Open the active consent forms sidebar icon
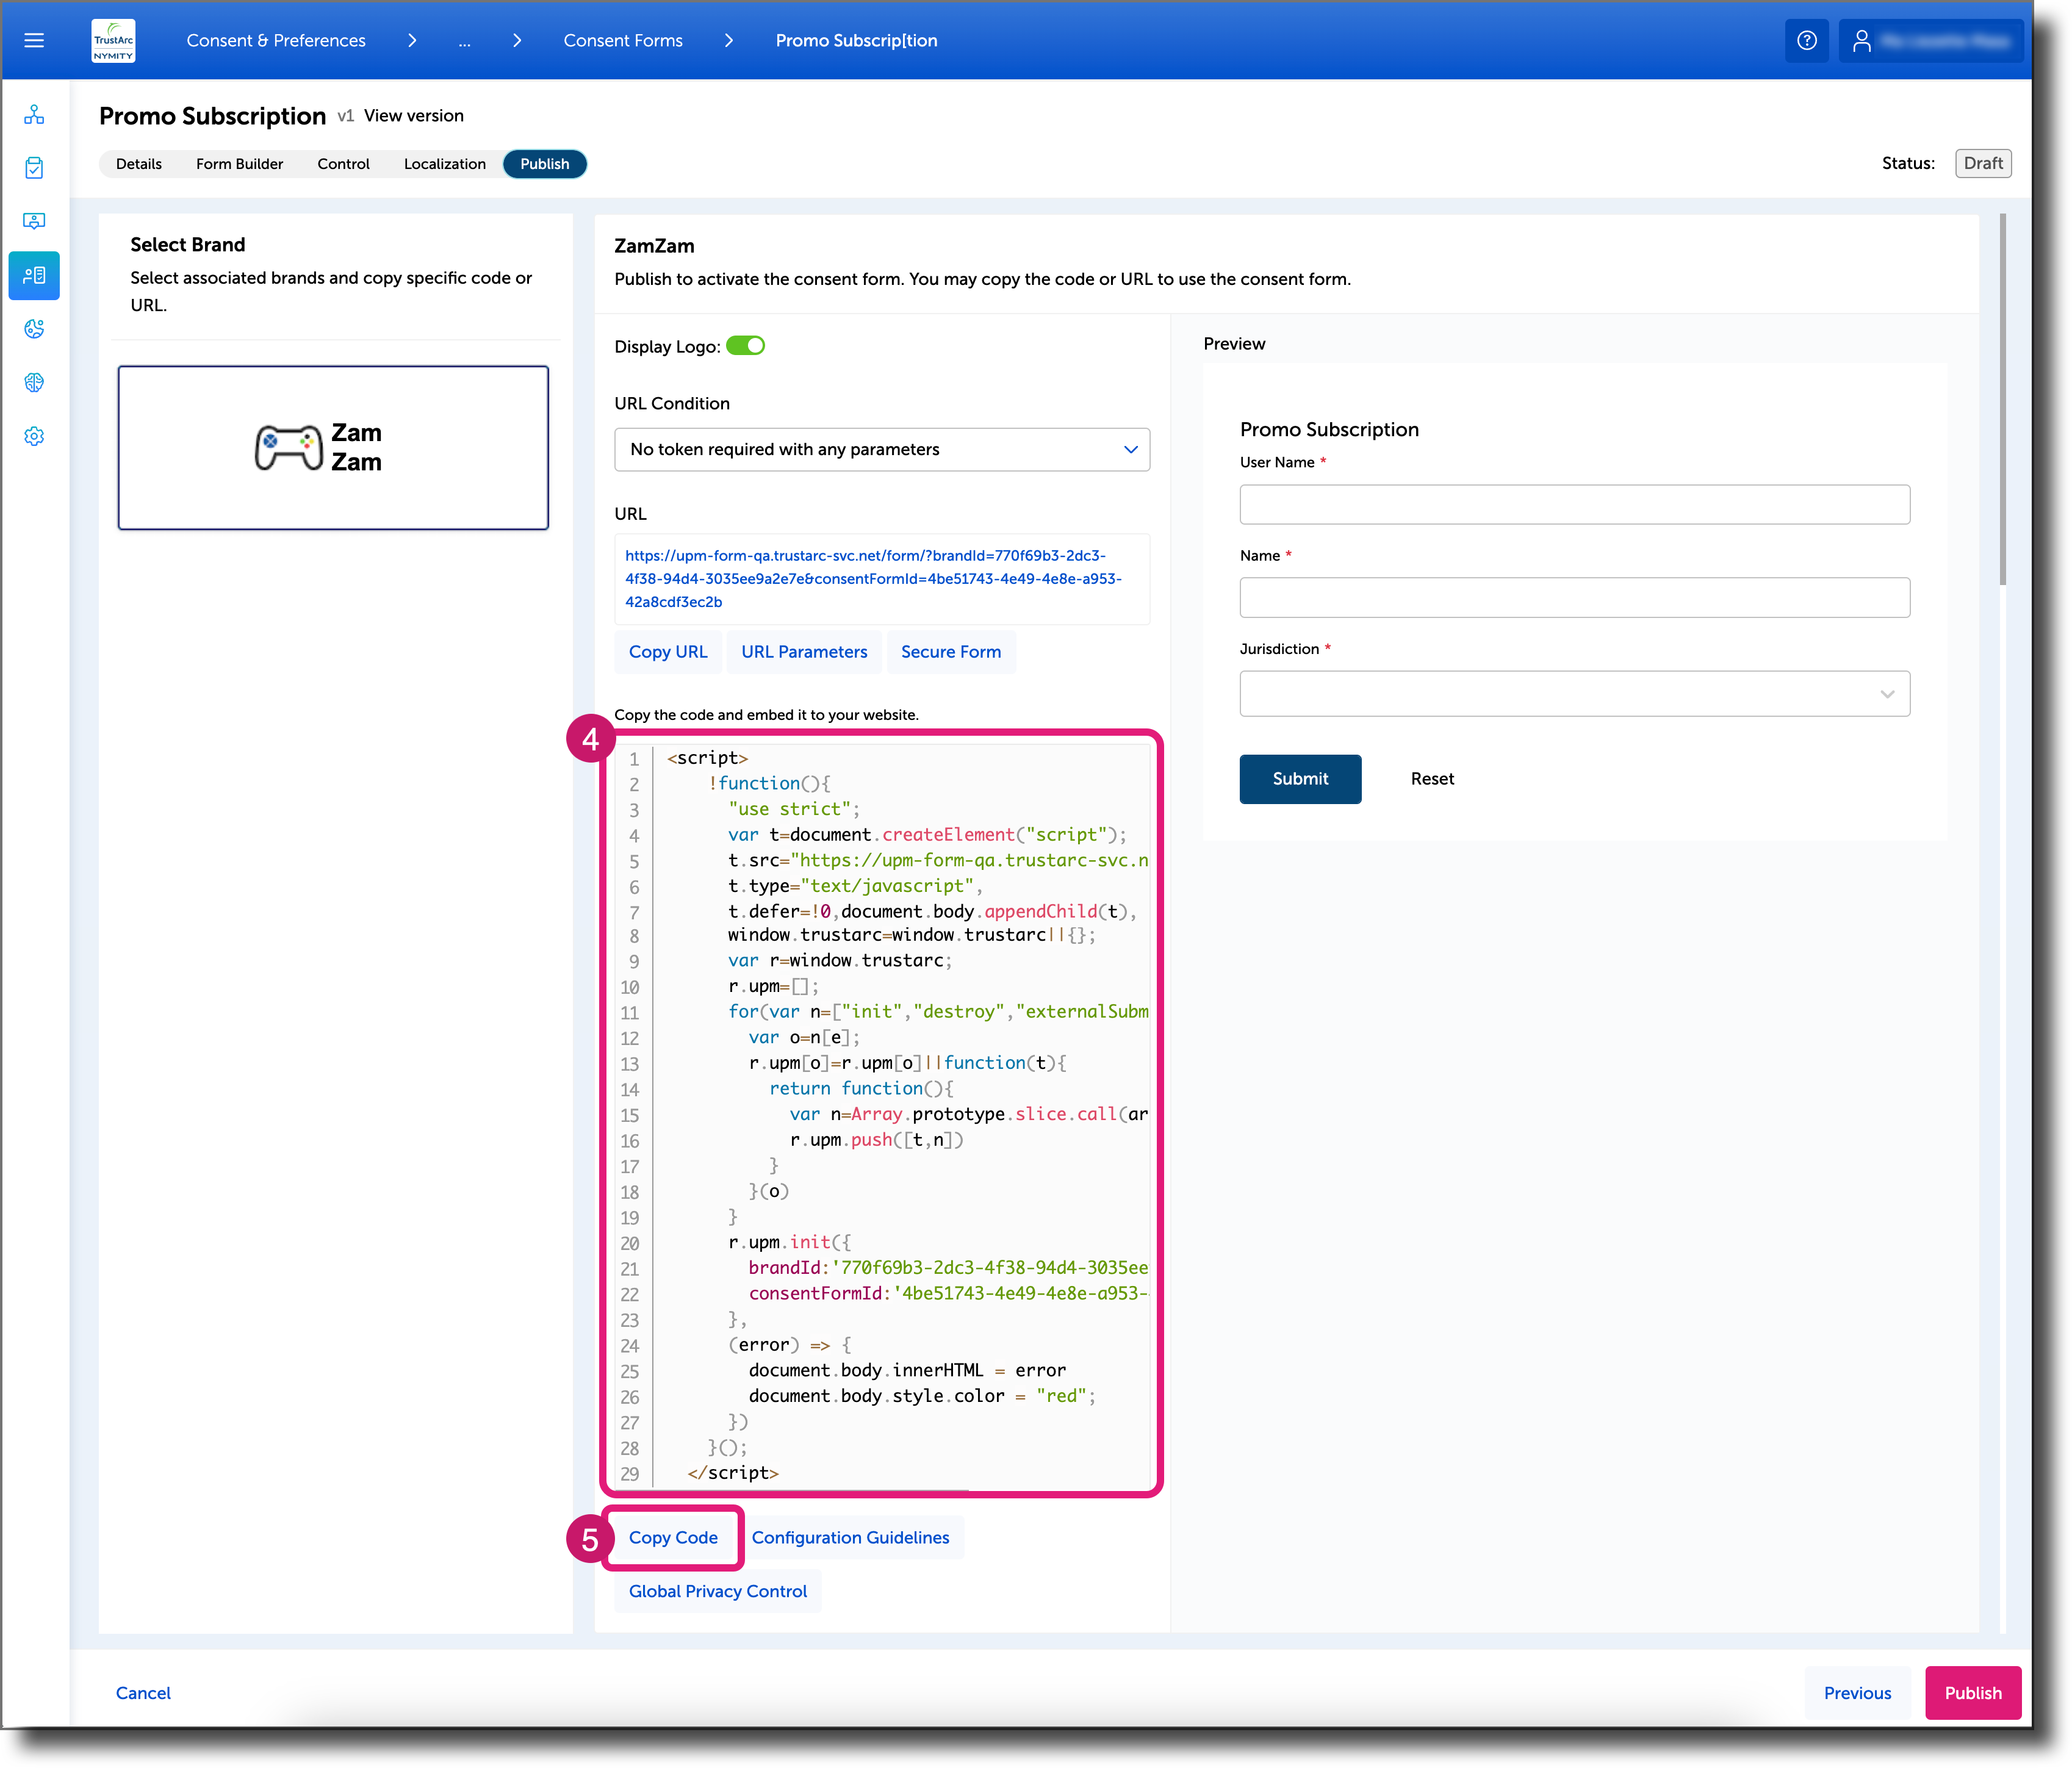 [34, 275]
